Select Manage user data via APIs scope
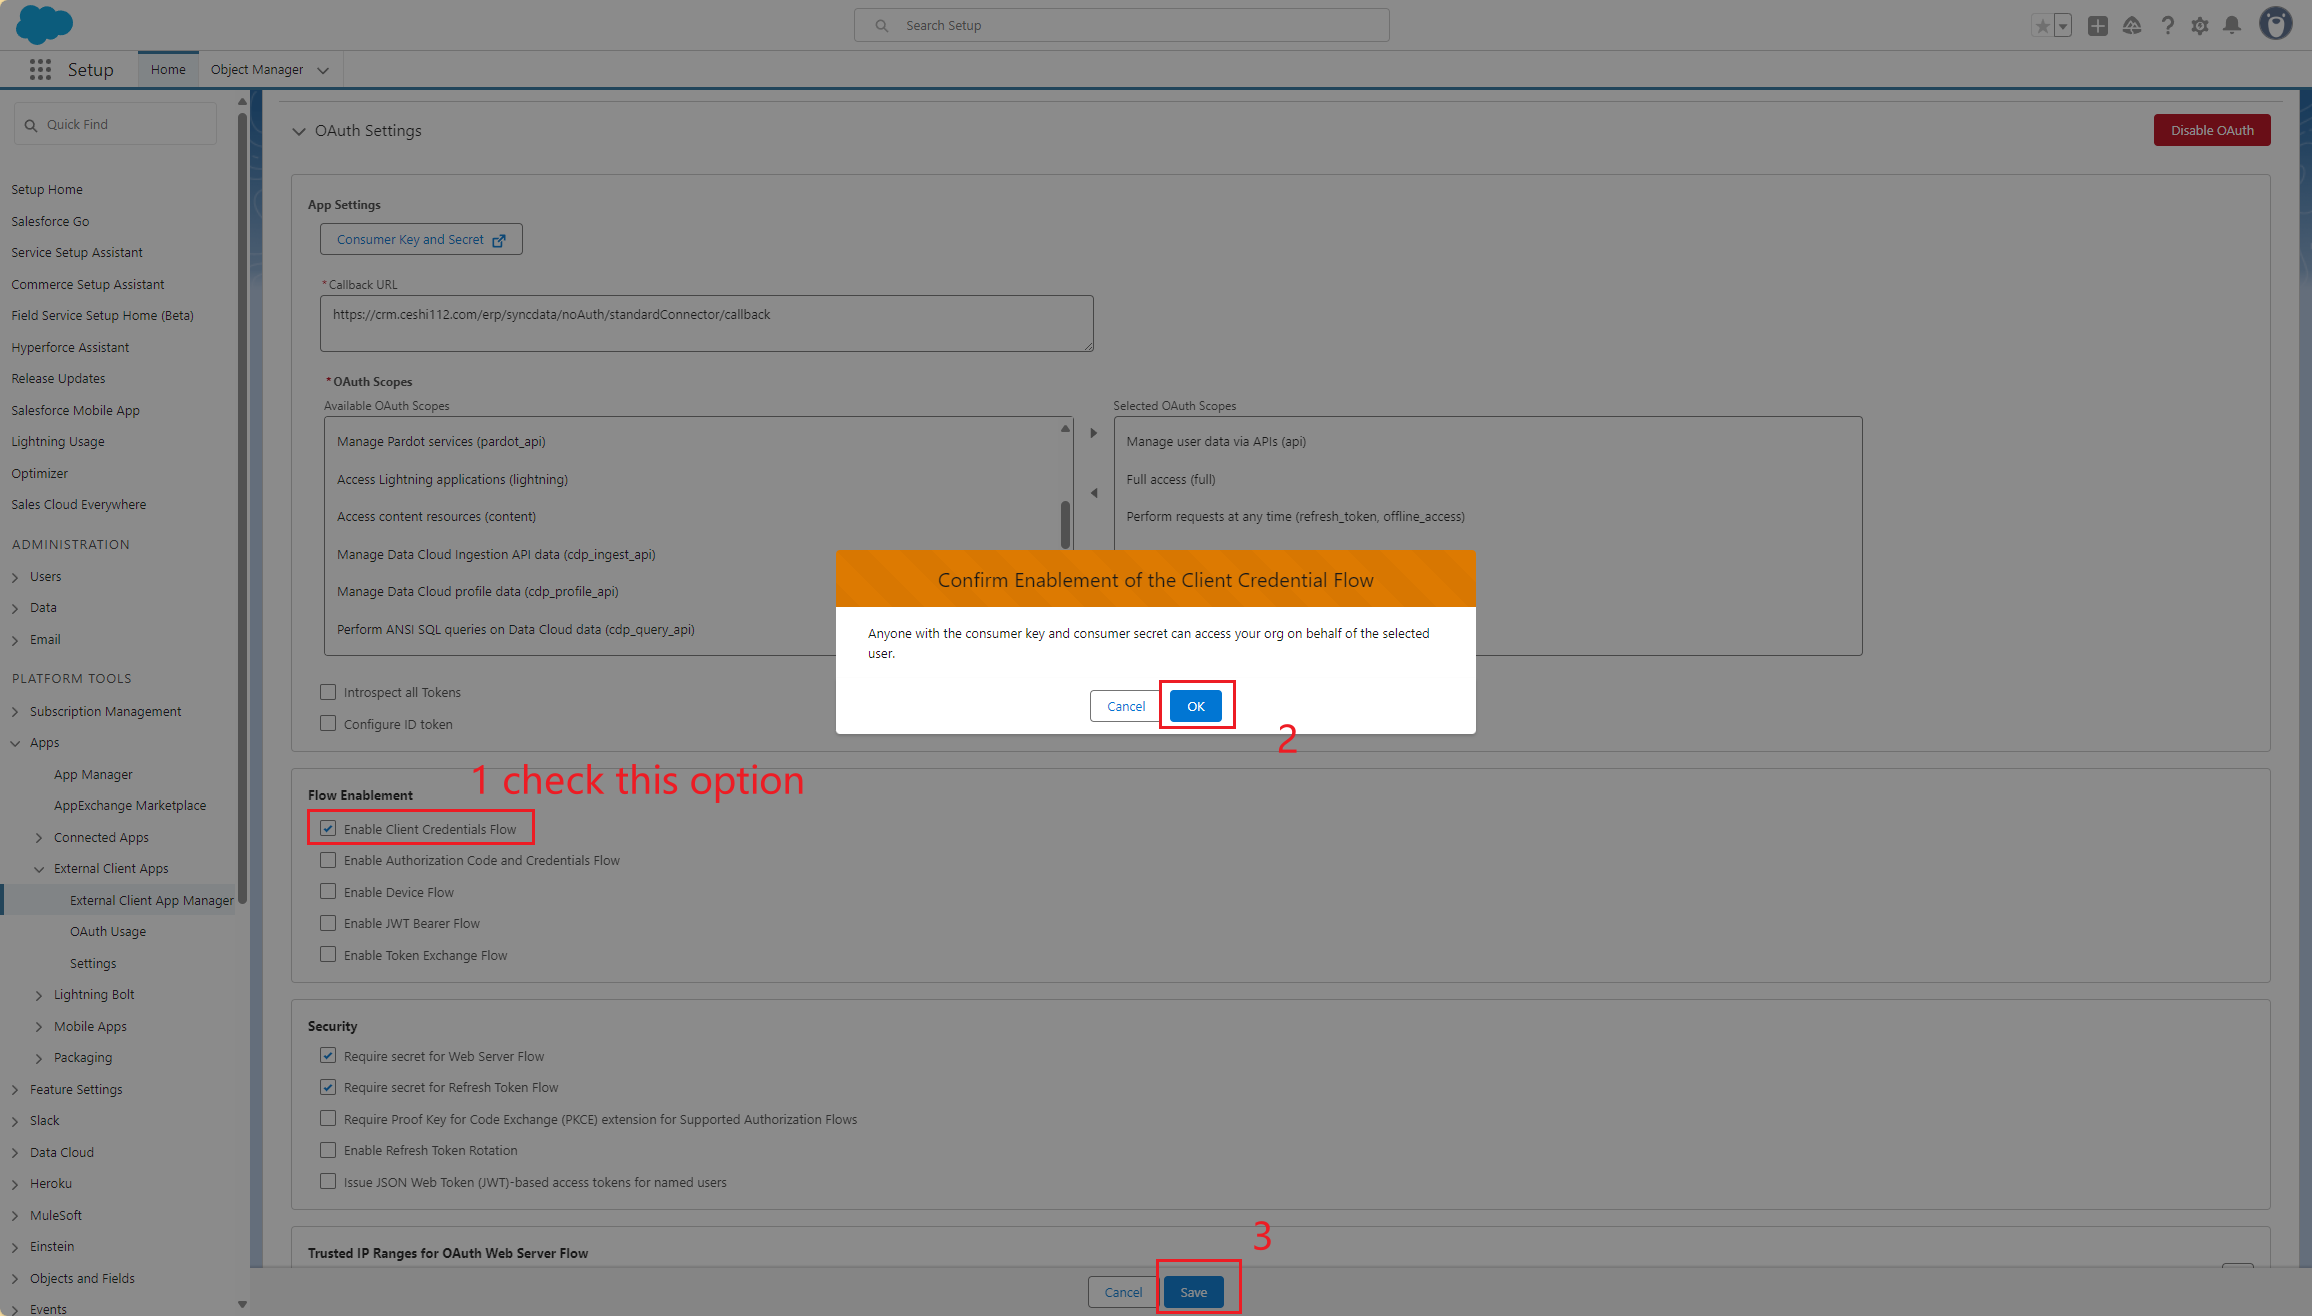This screenshot has width=2312, height=1316. click(x=1216, y=441)
